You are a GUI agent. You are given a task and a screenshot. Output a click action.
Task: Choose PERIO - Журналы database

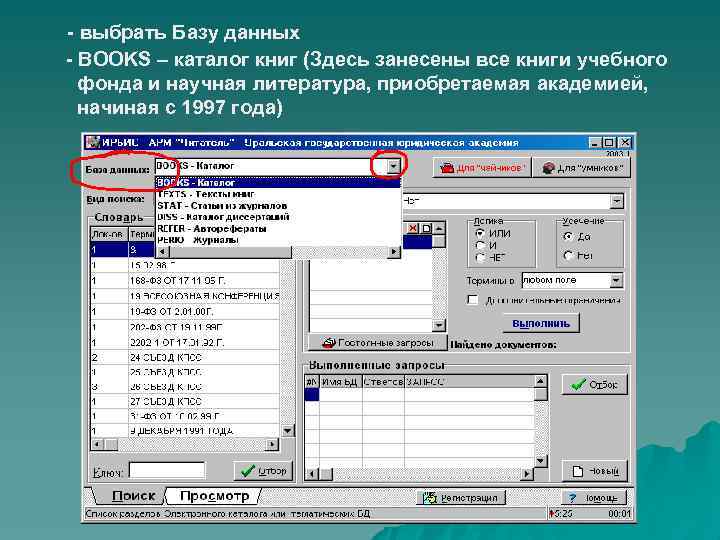pyautogui.click(x=278, y=240)
